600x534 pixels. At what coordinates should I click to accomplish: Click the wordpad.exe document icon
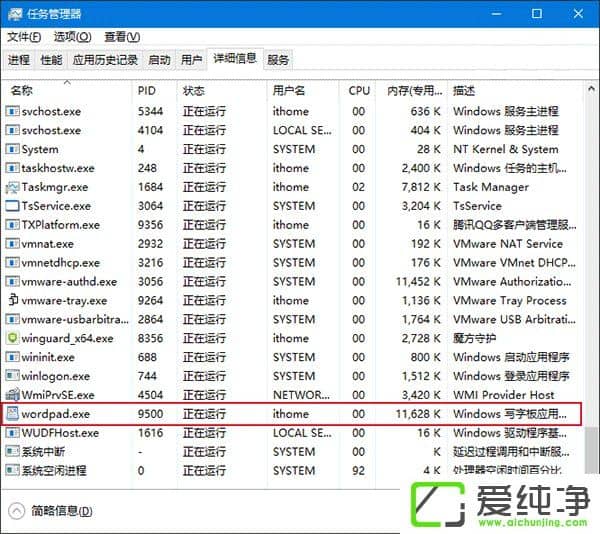[x=12, y=414]
